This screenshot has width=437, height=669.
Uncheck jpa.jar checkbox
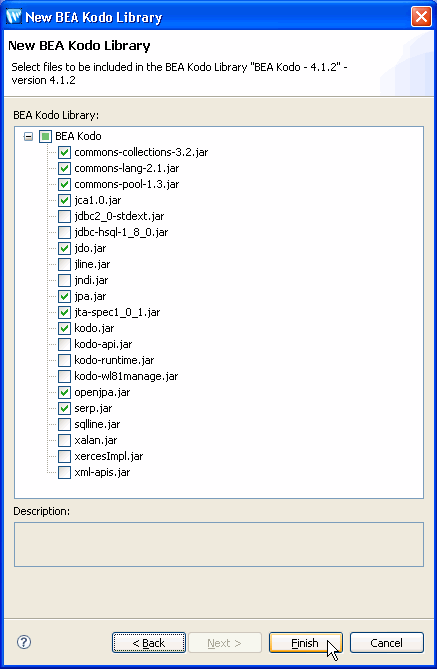(x=64, y=297)
